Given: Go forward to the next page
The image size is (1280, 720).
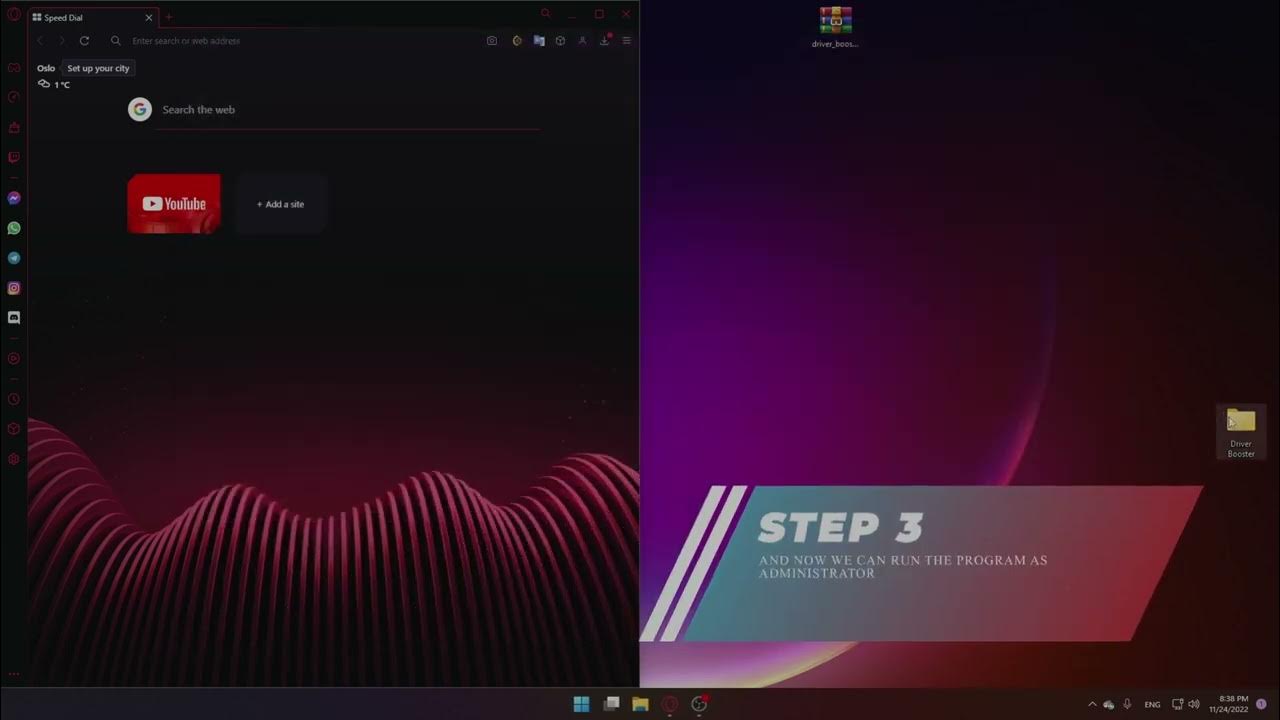Looking at the screenshot, I should pos(61,41).
